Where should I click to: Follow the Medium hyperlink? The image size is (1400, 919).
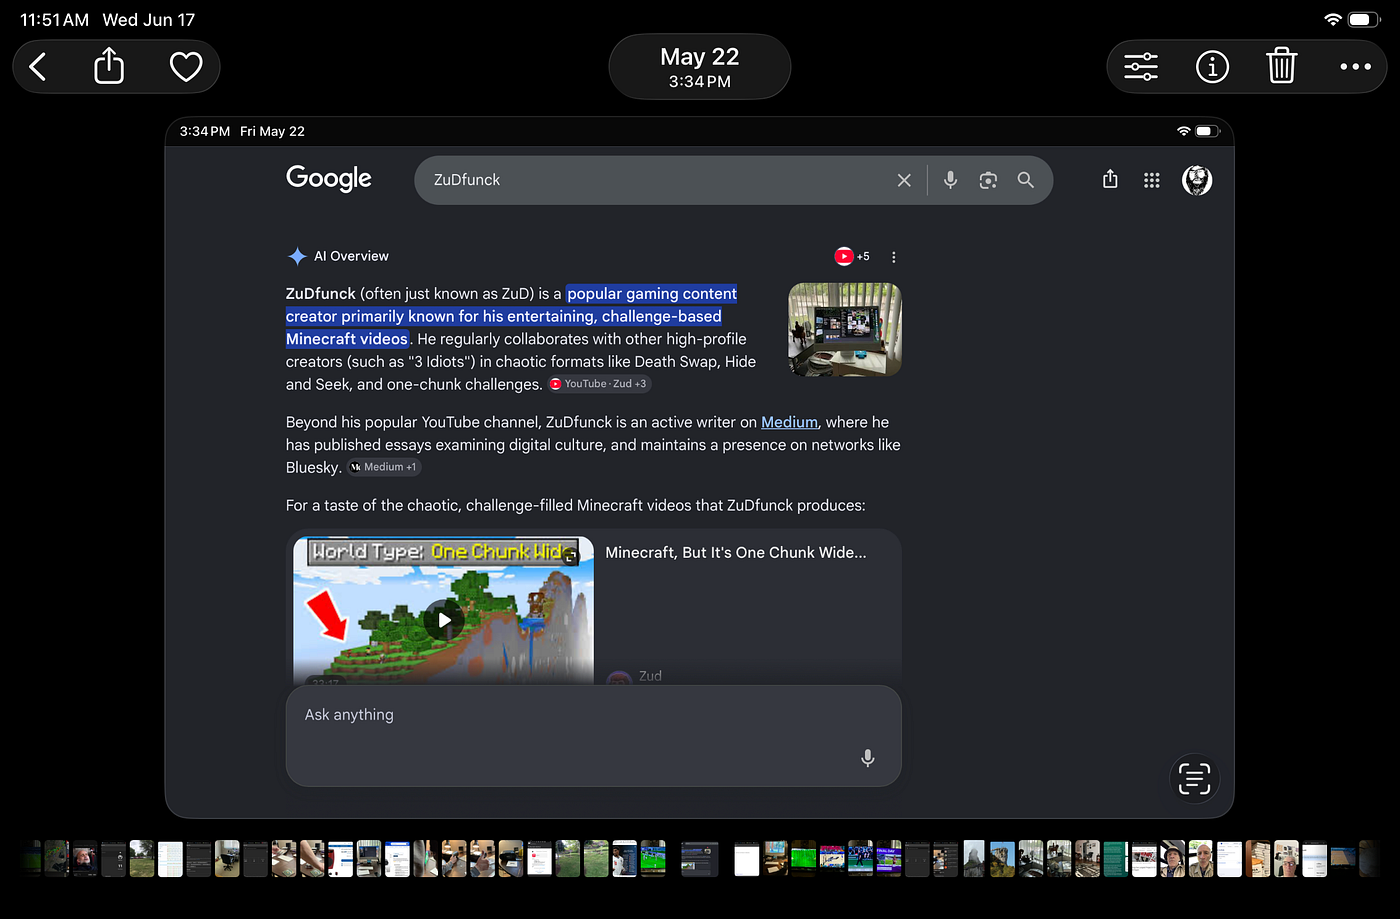click(x=789, y=422)
